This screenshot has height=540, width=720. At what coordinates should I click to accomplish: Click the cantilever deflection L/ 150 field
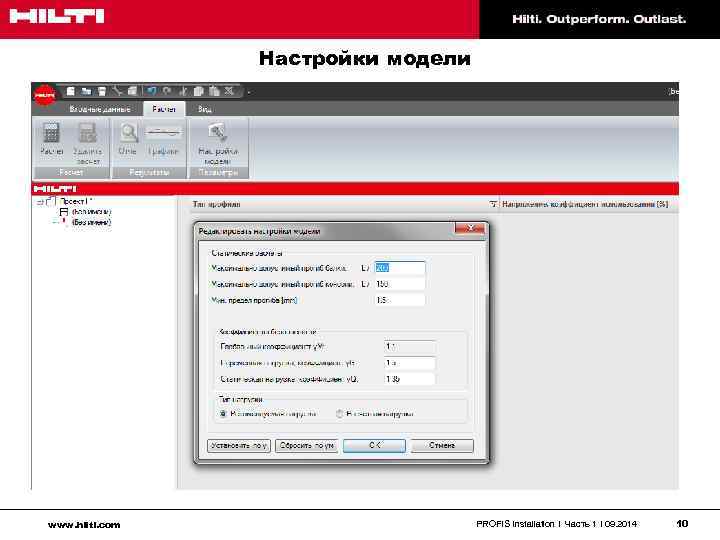(x=399, y=284)
